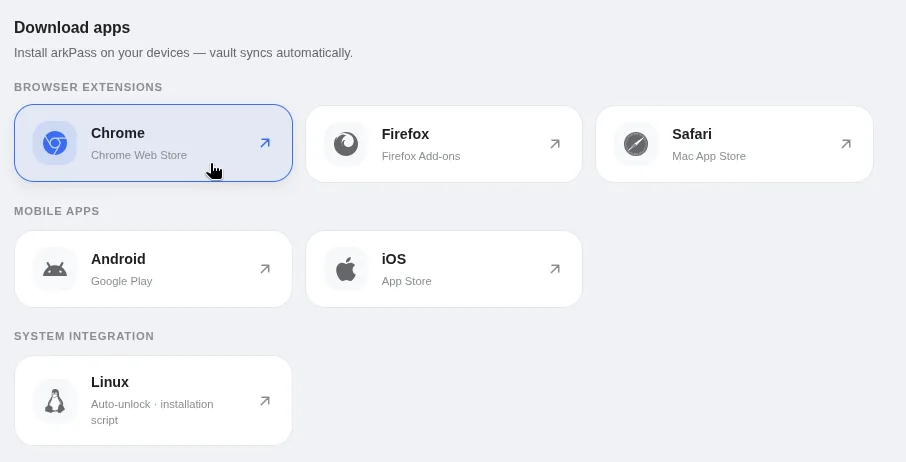Viewport: 906px width, 462px height.
Task: Choose the Google Play subtitle
Action: point(121,281)
